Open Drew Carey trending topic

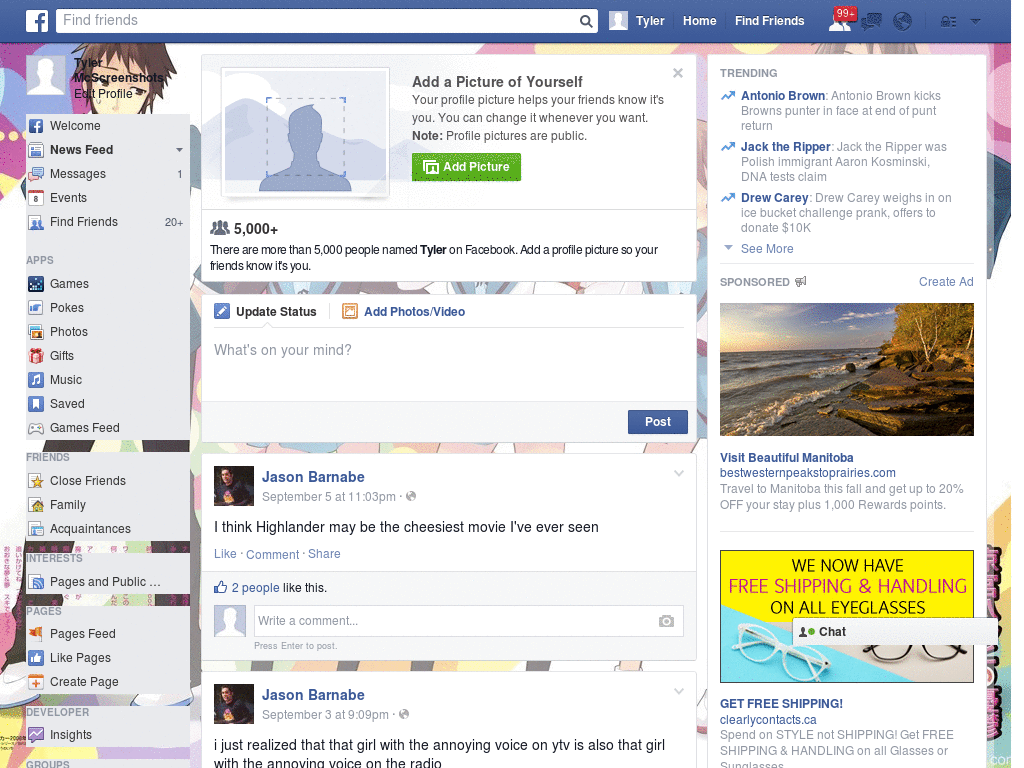click(775, 198)
